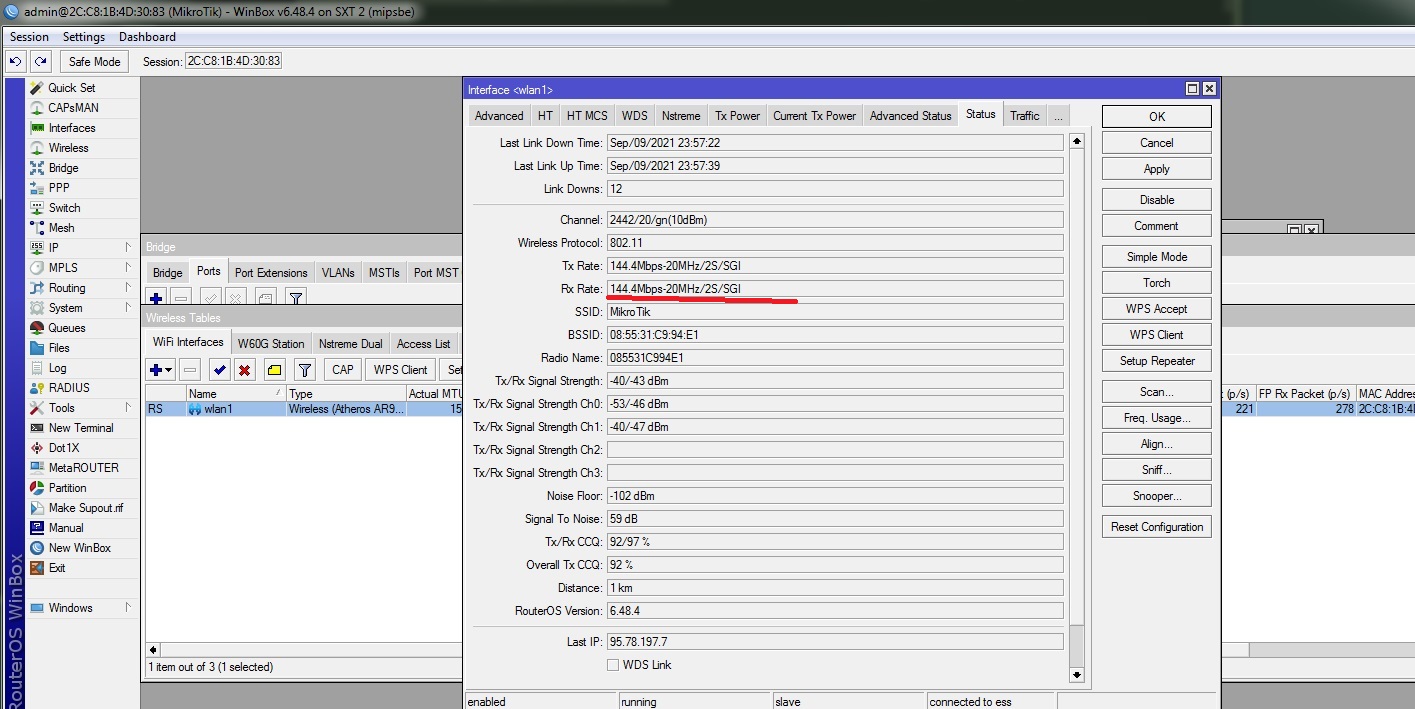The height and width of the screenshot is (709, 1415).
Task: Open Log sidebar entry
Action: pos(57,368)
